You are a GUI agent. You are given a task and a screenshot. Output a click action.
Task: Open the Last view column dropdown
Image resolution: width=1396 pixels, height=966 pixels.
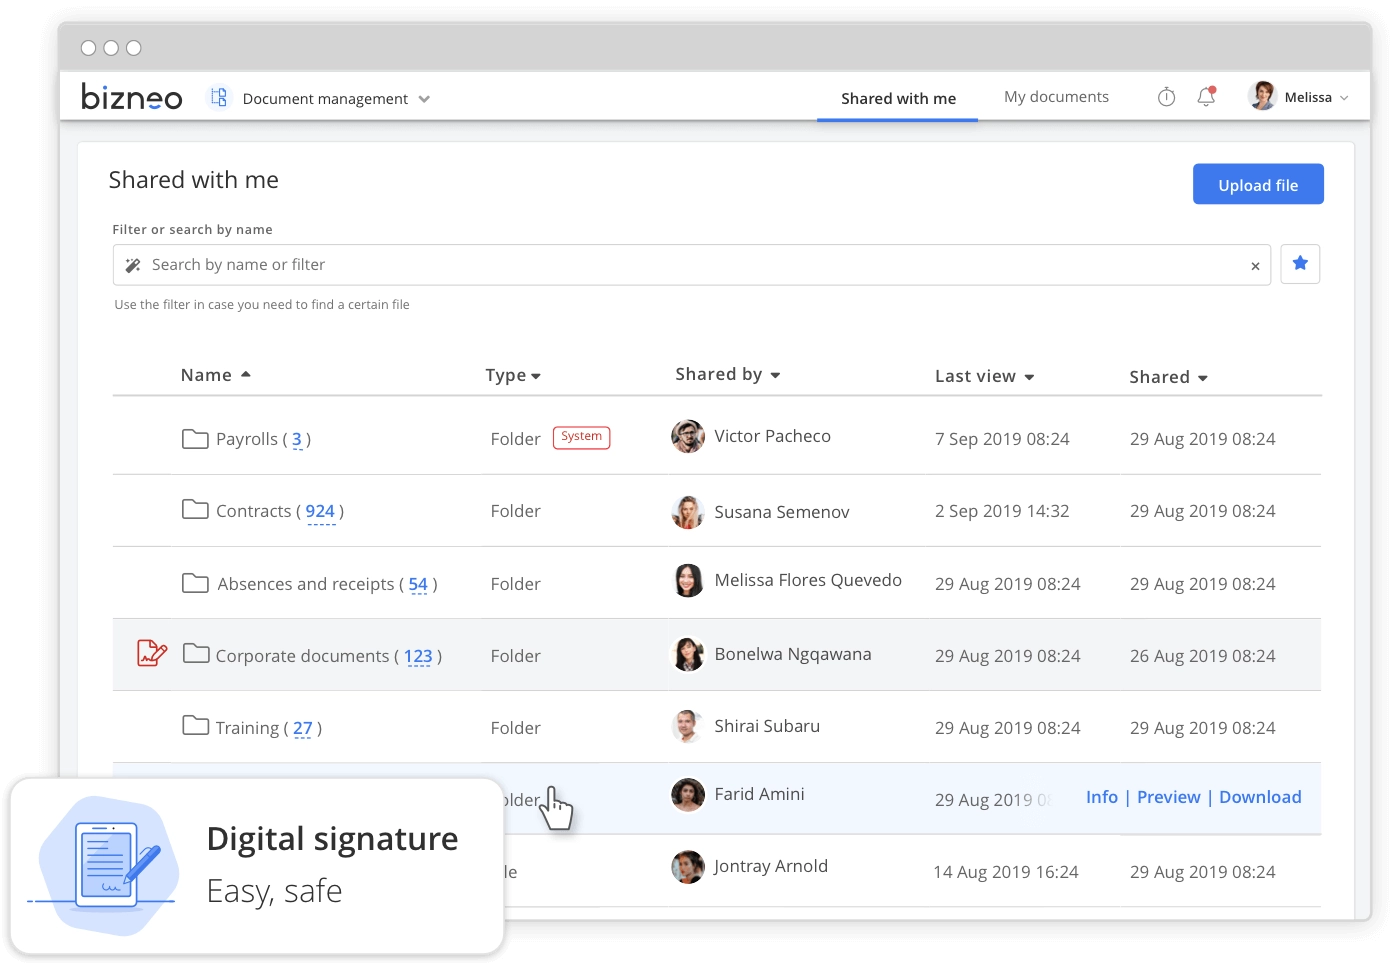1029,377
